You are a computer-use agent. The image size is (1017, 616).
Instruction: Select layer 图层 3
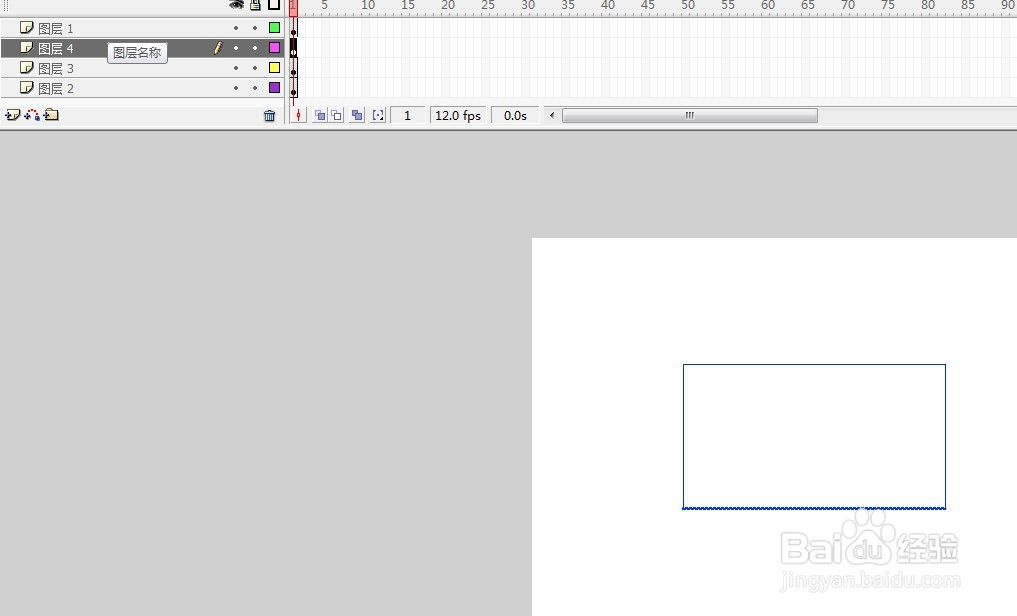tap(142, 68)
